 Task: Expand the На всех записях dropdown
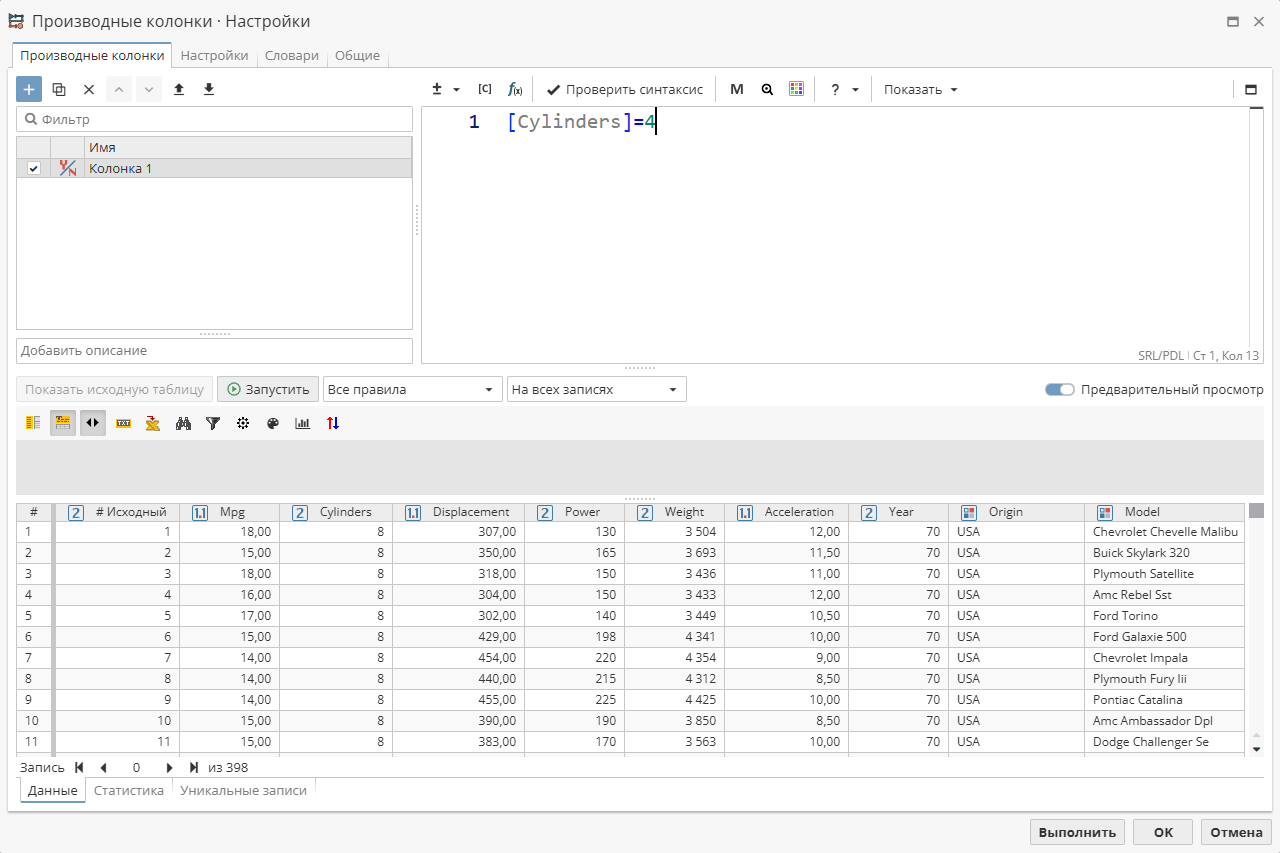click(596, 389)
